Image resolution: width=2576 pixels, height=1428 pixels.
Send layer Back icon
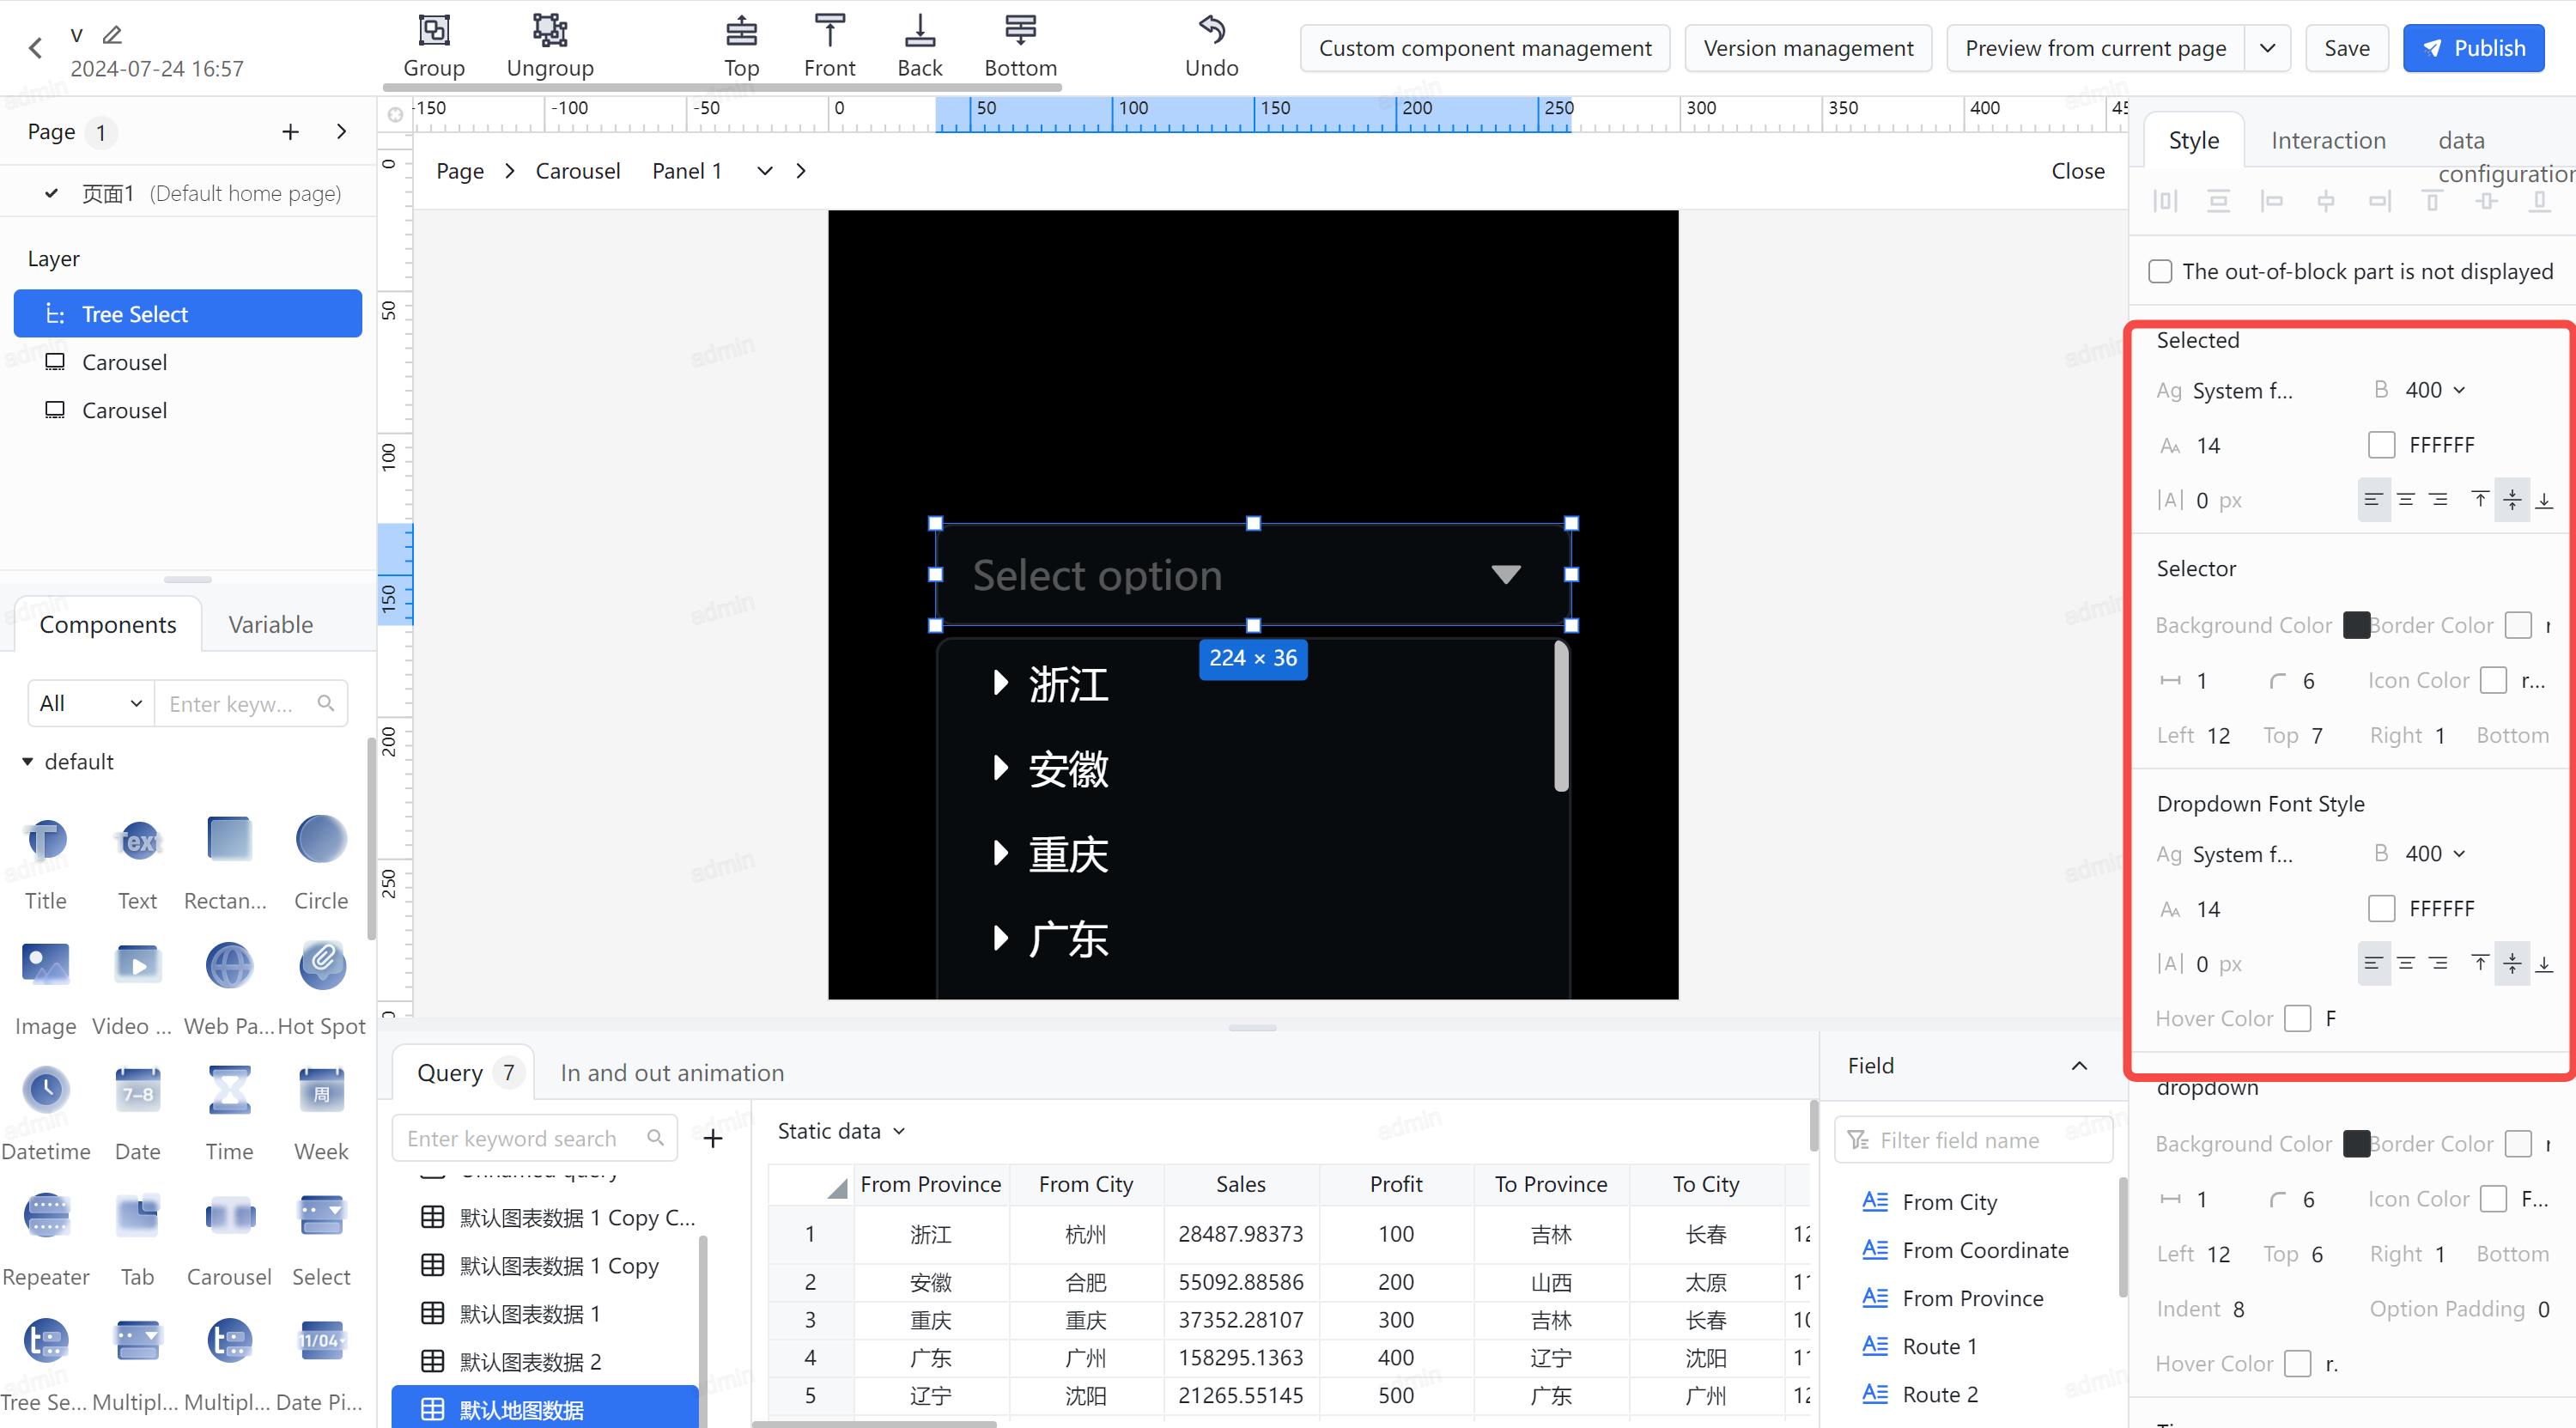(x=919, y=31)
